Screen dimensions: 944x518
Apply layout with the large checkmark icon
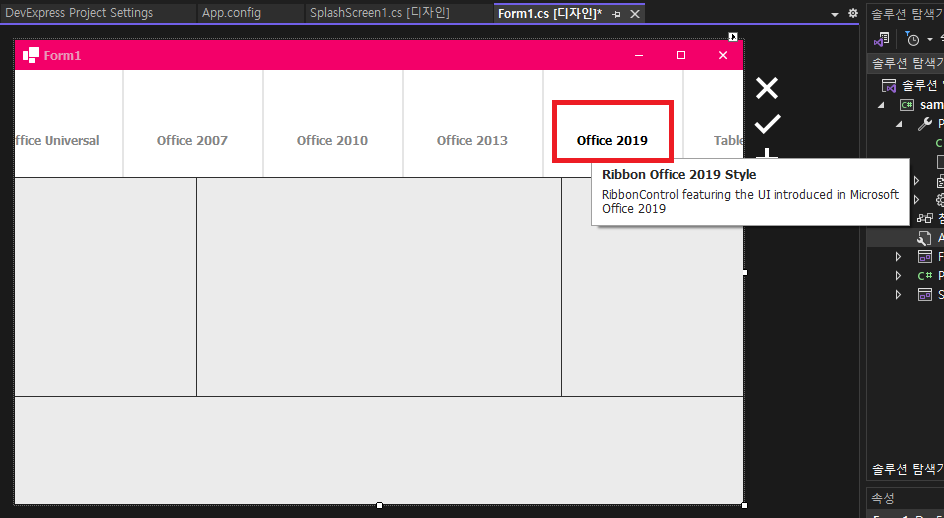tap(768, 124)
